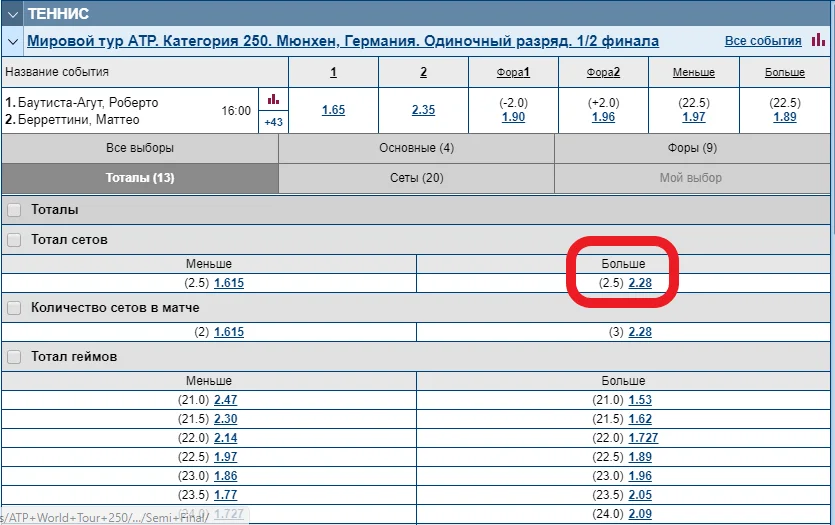This screenshot has height=525, width=835.
Task: Pick games over (22.5) odds 1.89 in list
Action: click(640, 457)
